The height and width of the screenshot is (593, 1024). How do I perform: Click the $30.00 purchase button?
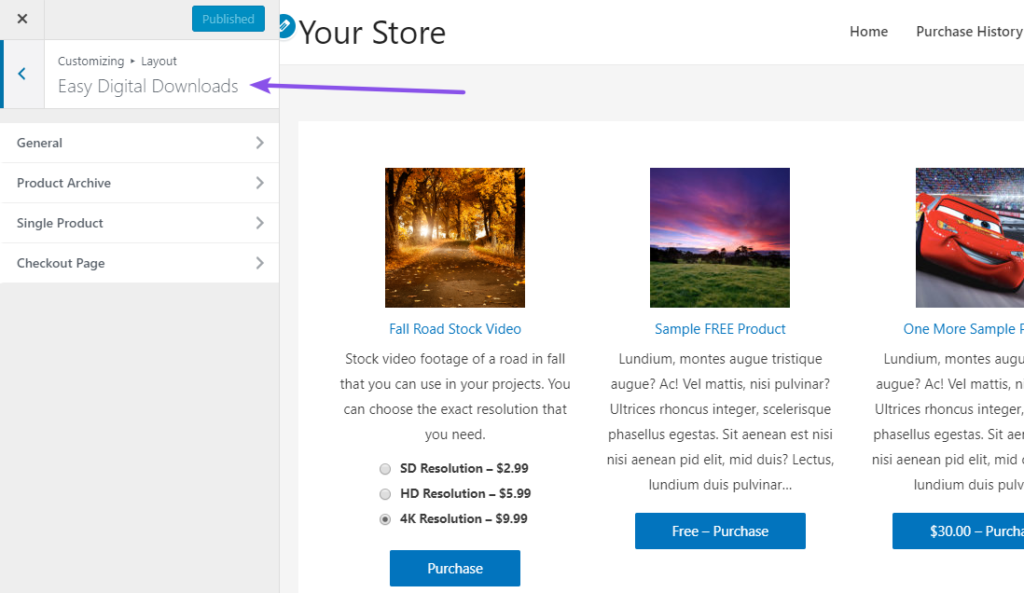click(959, 531)
